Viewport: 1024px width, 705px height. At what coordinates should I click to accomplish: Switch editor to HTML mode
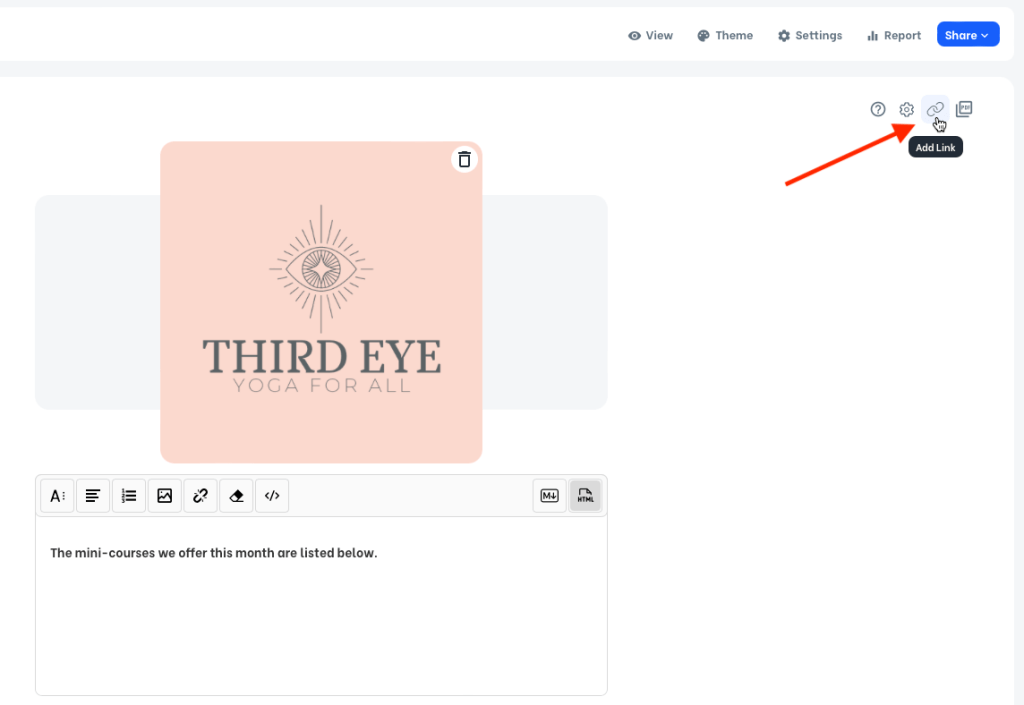pyautogui.click(x=585, y=495)
